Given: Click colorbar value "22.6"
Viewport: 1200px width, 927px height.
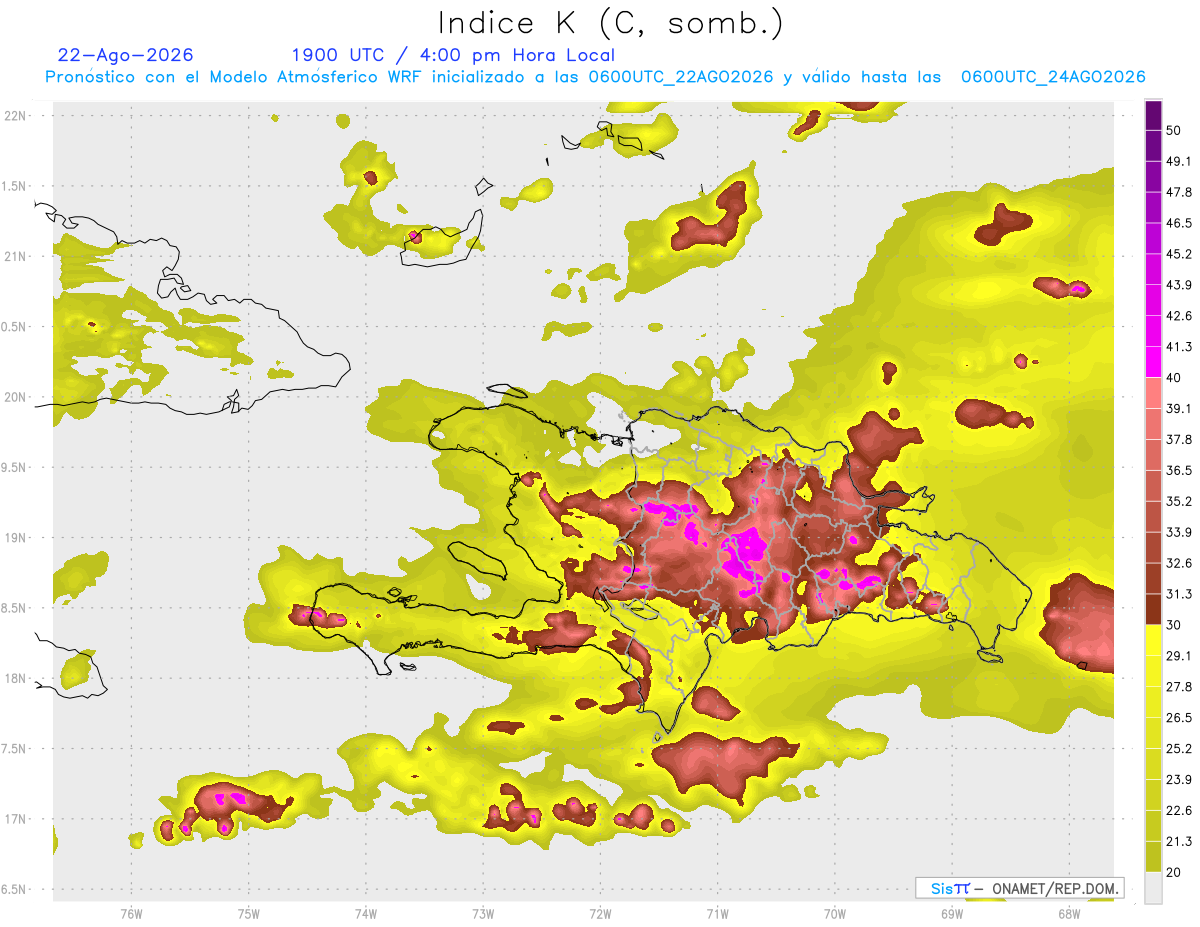Looking at the screenshot, I should (1179, 811).
